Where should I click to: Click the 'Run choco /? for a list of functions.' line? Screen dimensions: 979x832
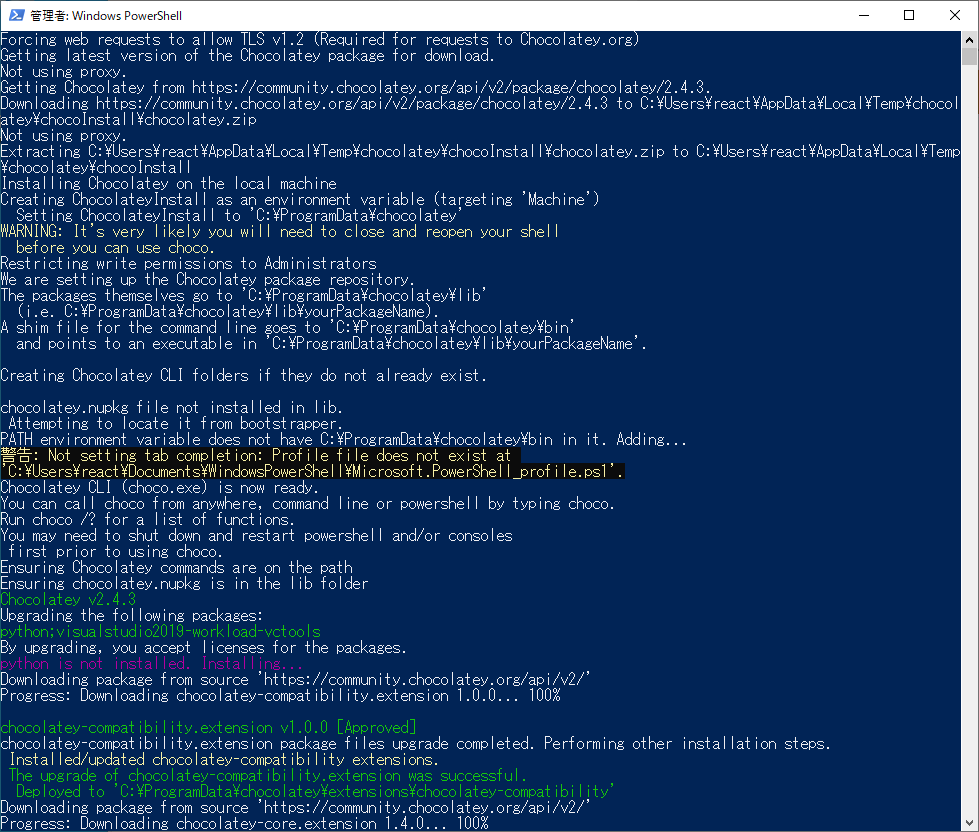[147, 519]
